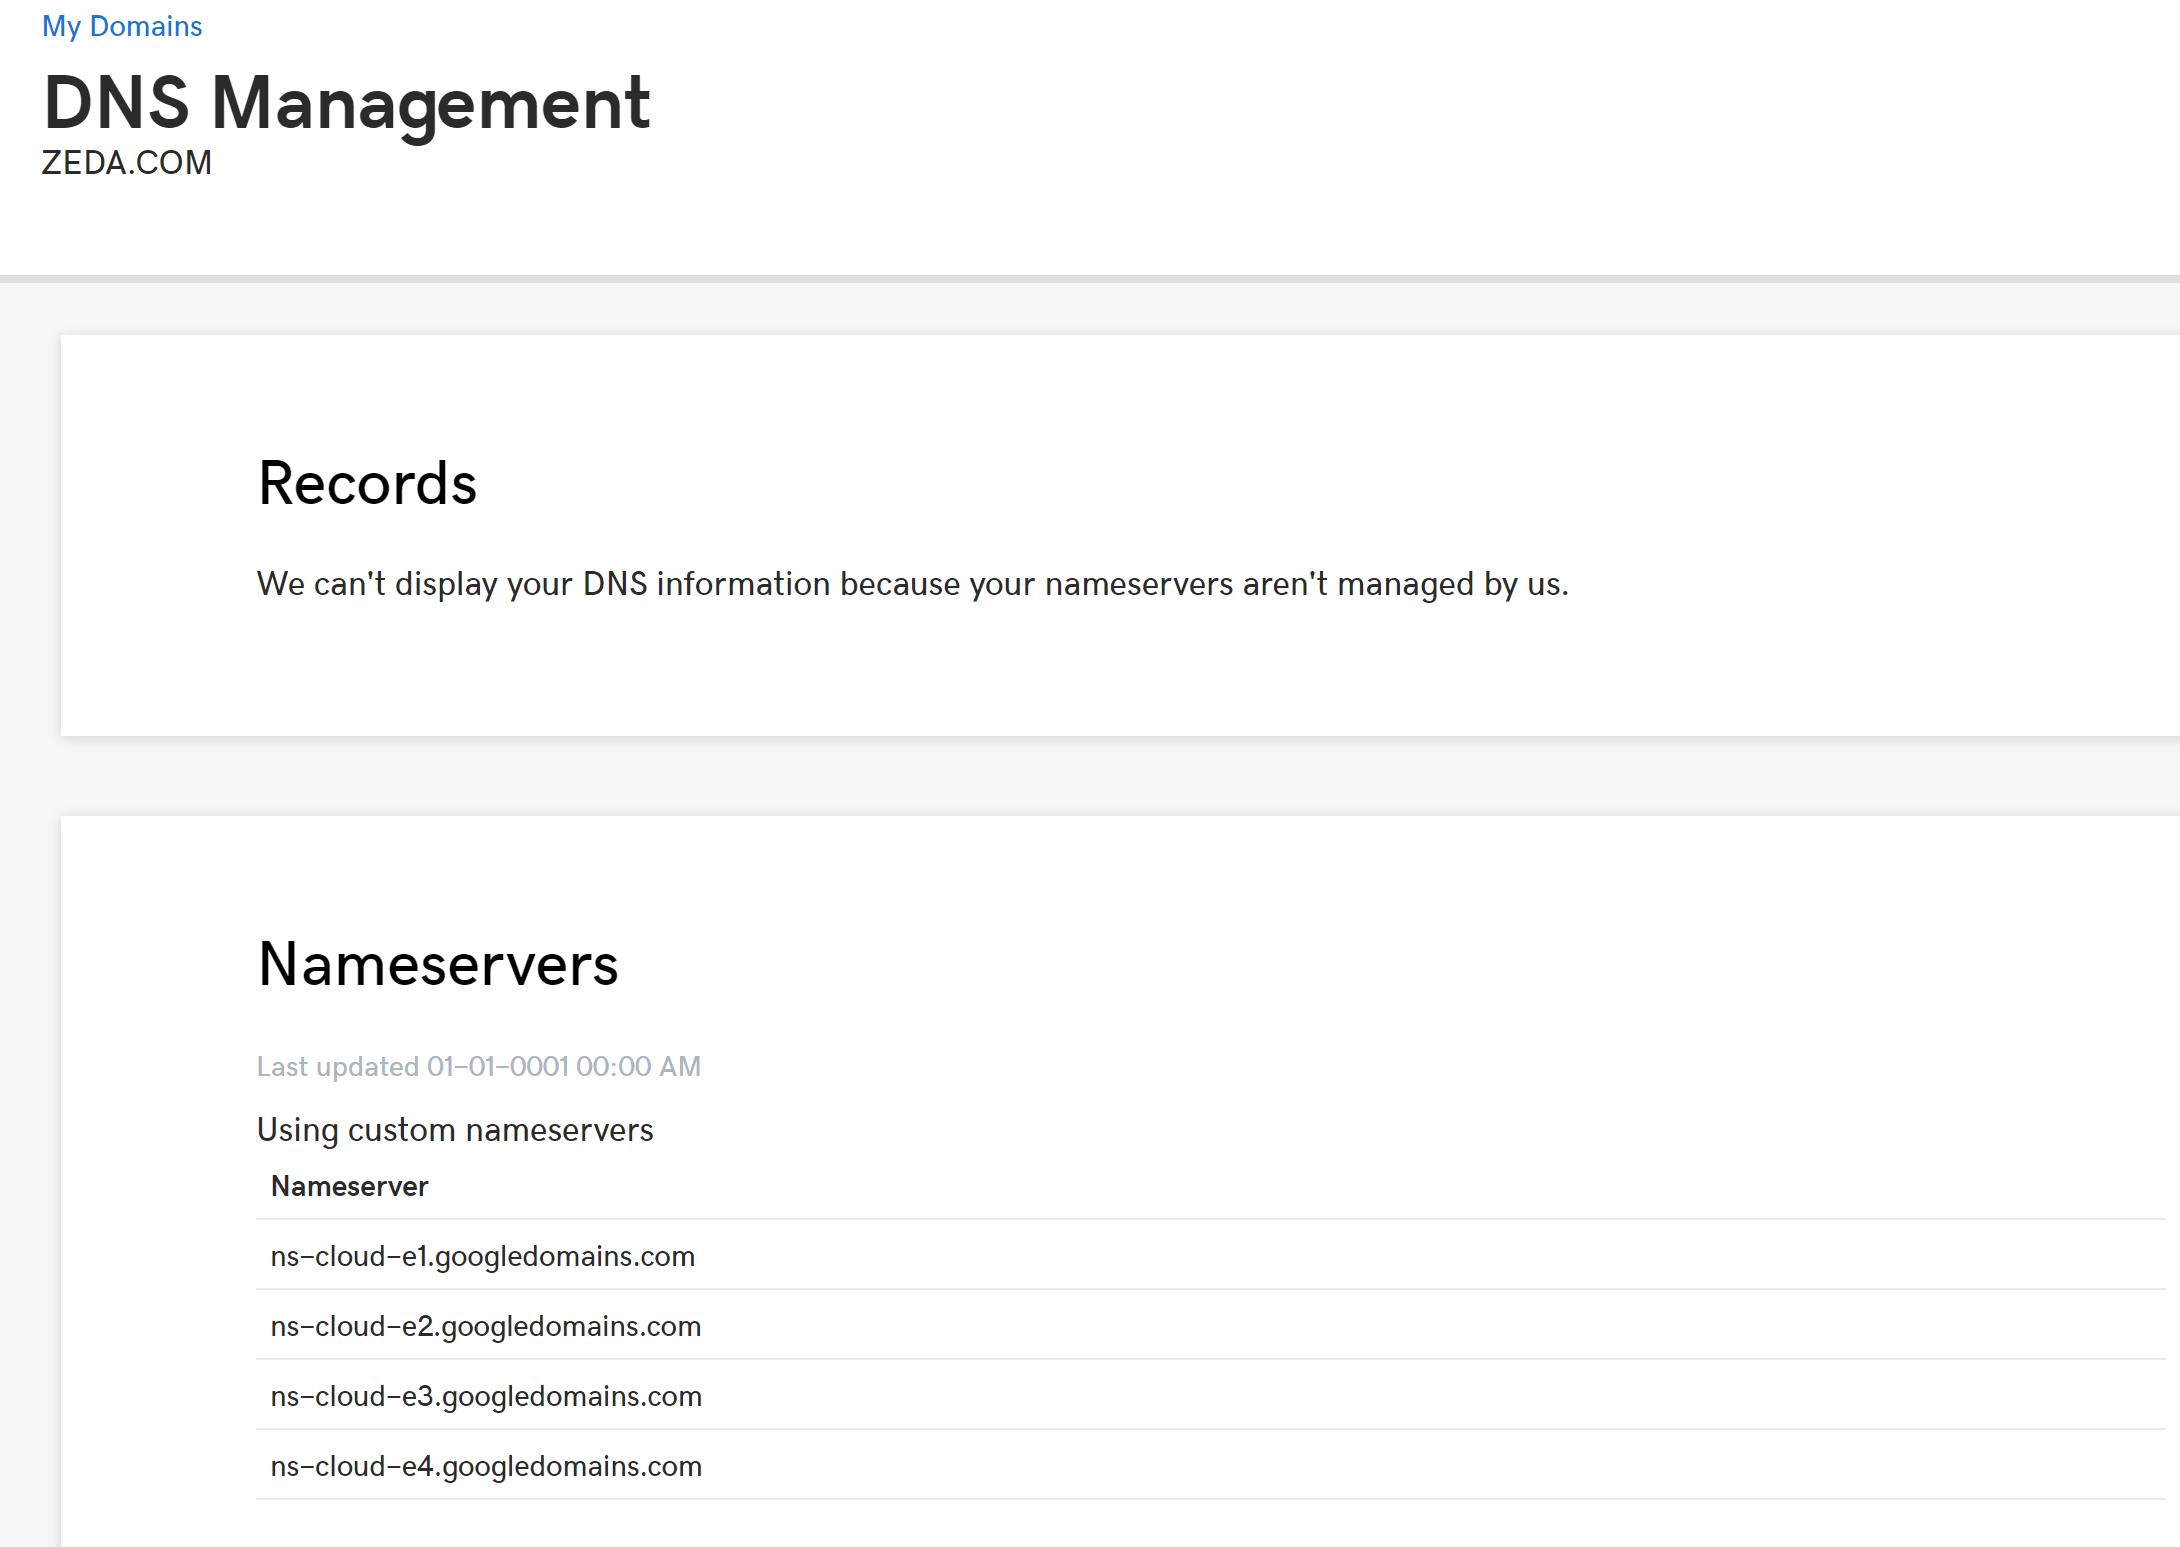Click the Nameserver column header
This screenshot has width=2180, height=1547.
coord(349,1187)
